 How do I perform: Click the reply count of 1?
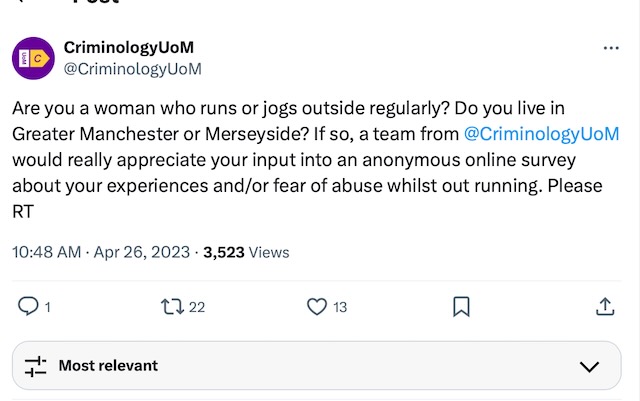47,308
